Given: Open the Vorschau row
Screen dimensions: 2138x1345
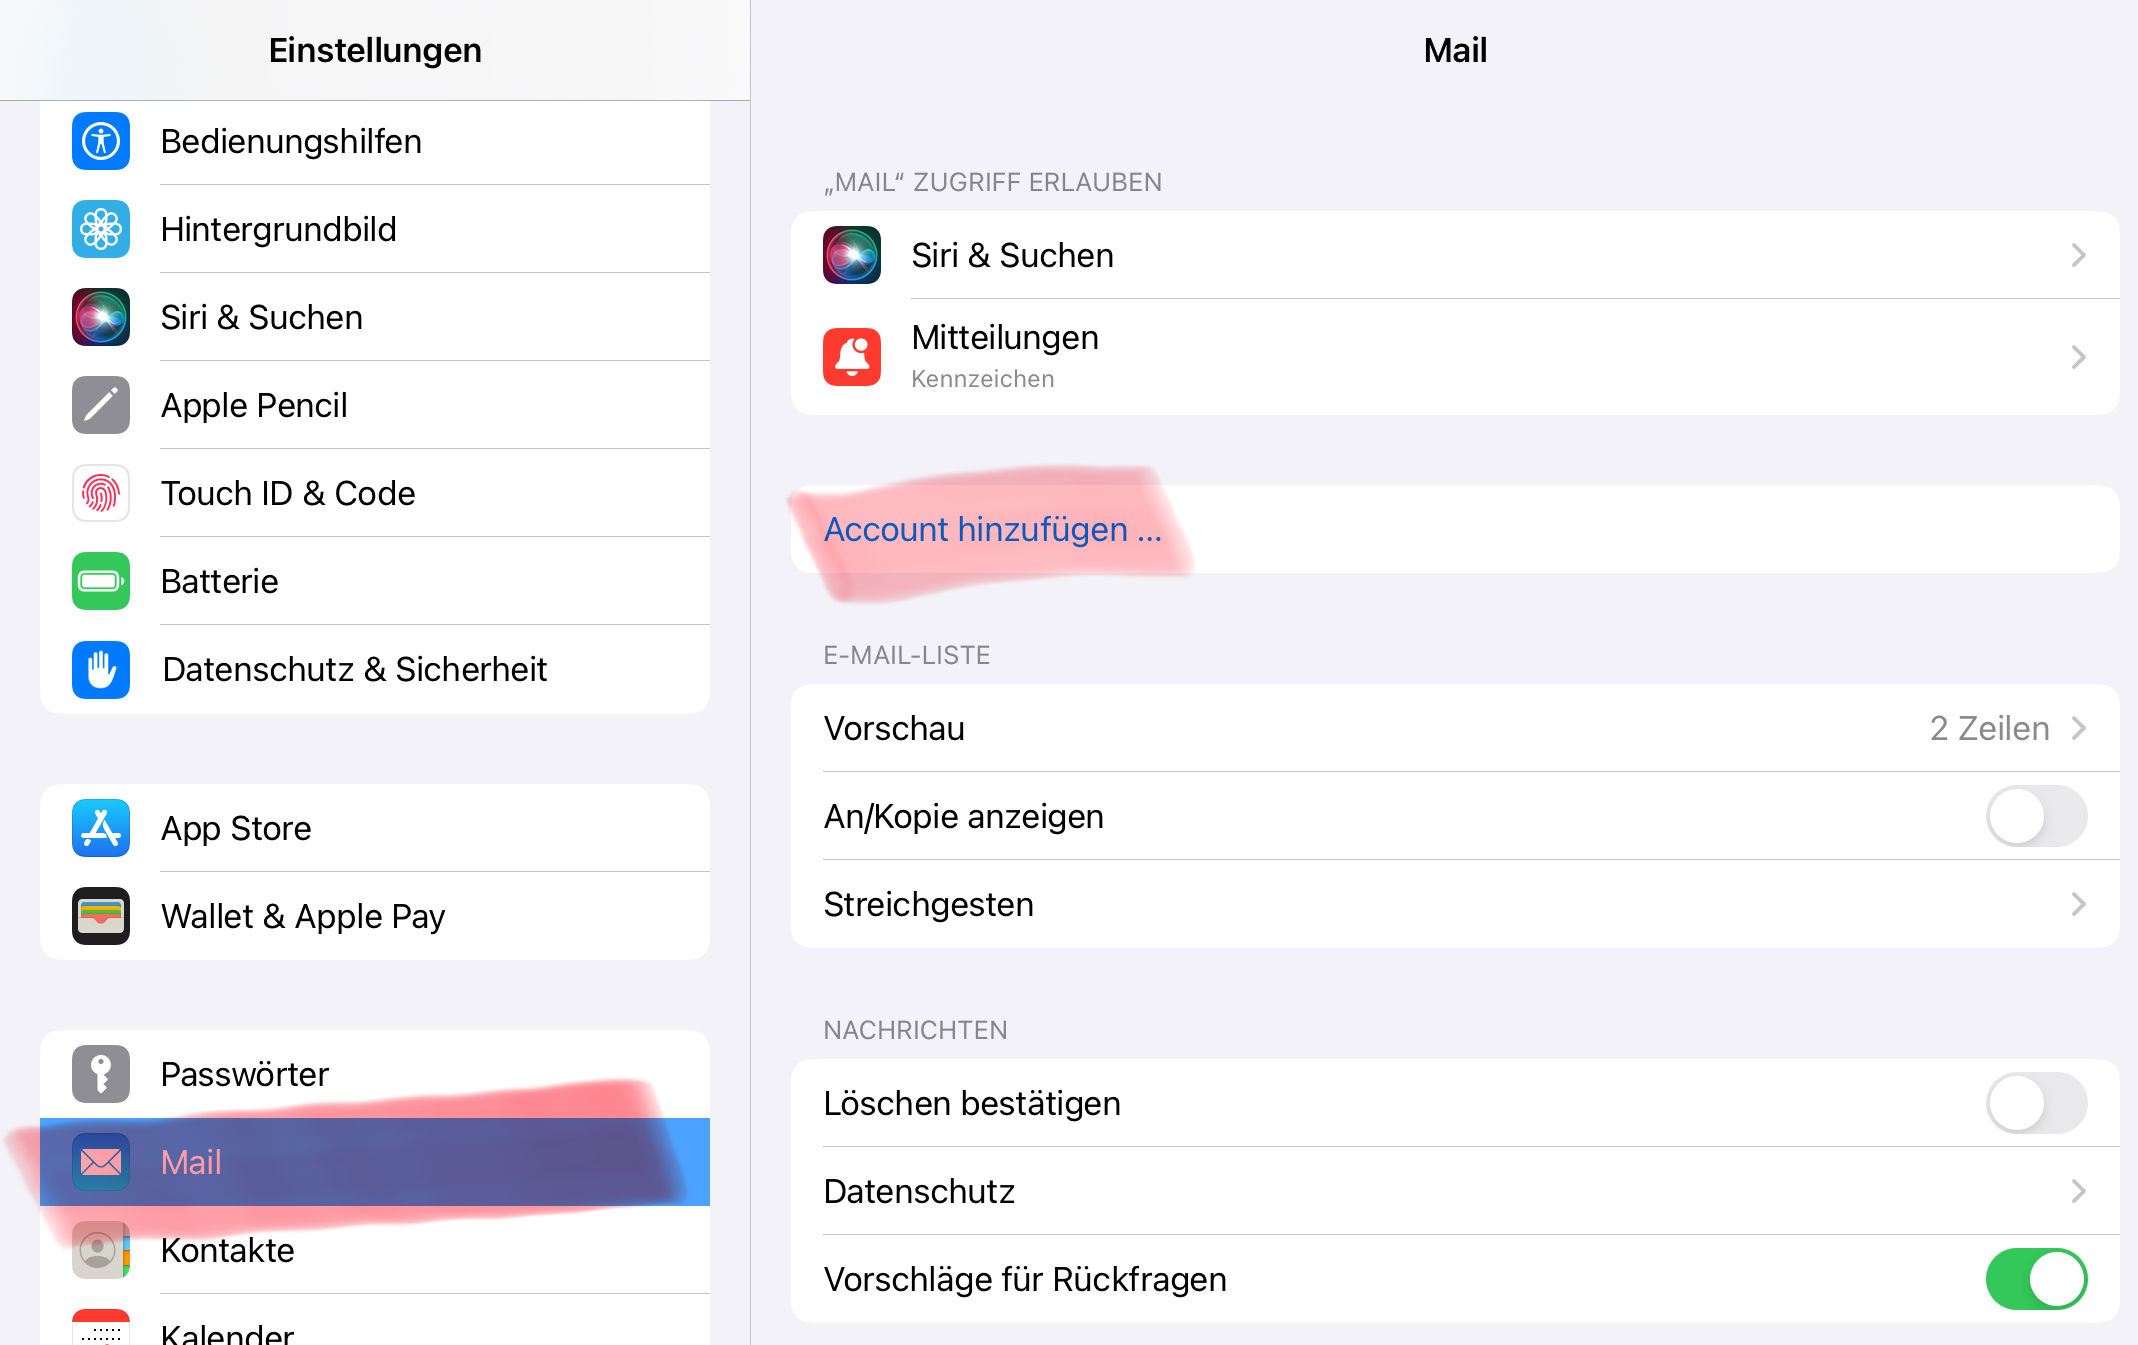Looking at the screenshot, I should click(x=1455, y=728).
